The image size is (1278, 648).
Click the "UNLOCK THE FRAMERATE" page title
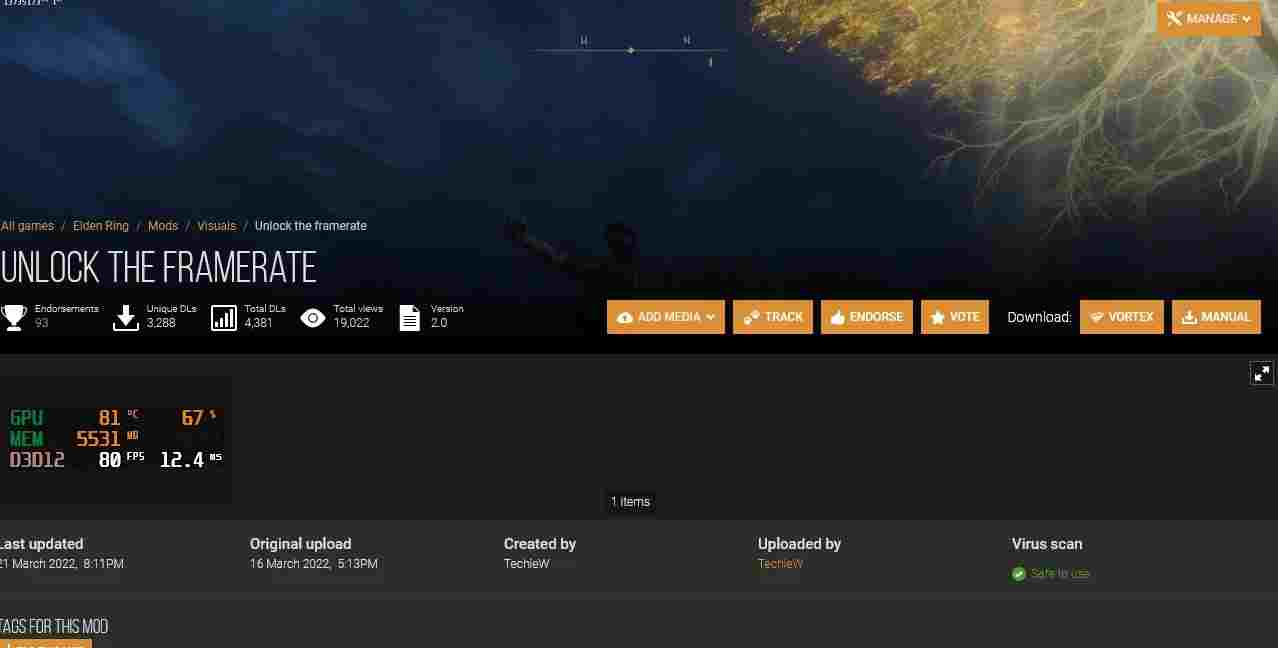(x=158, y=268)
